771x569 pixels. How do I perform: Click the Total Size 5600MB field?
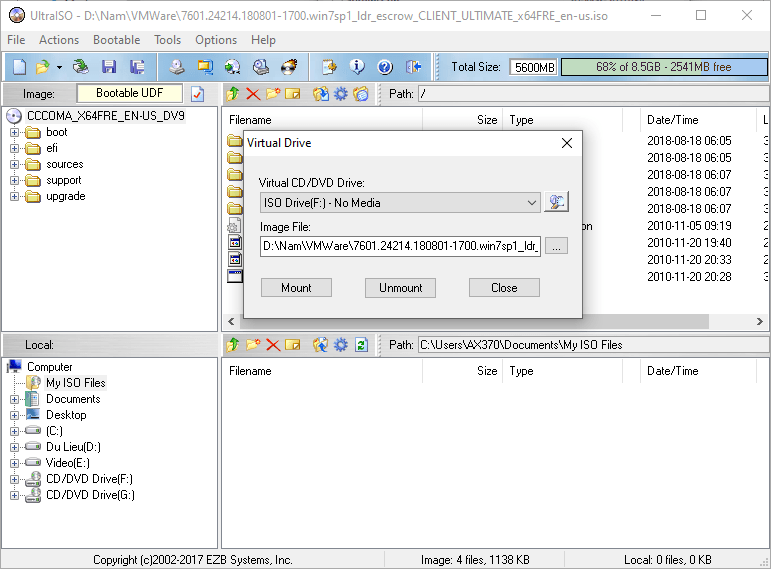tap(534, 67)
